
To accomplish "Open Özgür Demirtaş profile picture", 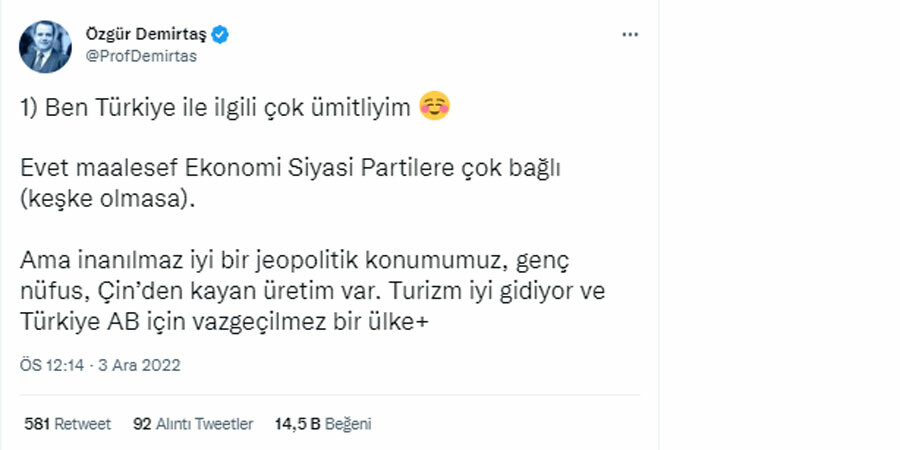I will click(x=45, y=46).
